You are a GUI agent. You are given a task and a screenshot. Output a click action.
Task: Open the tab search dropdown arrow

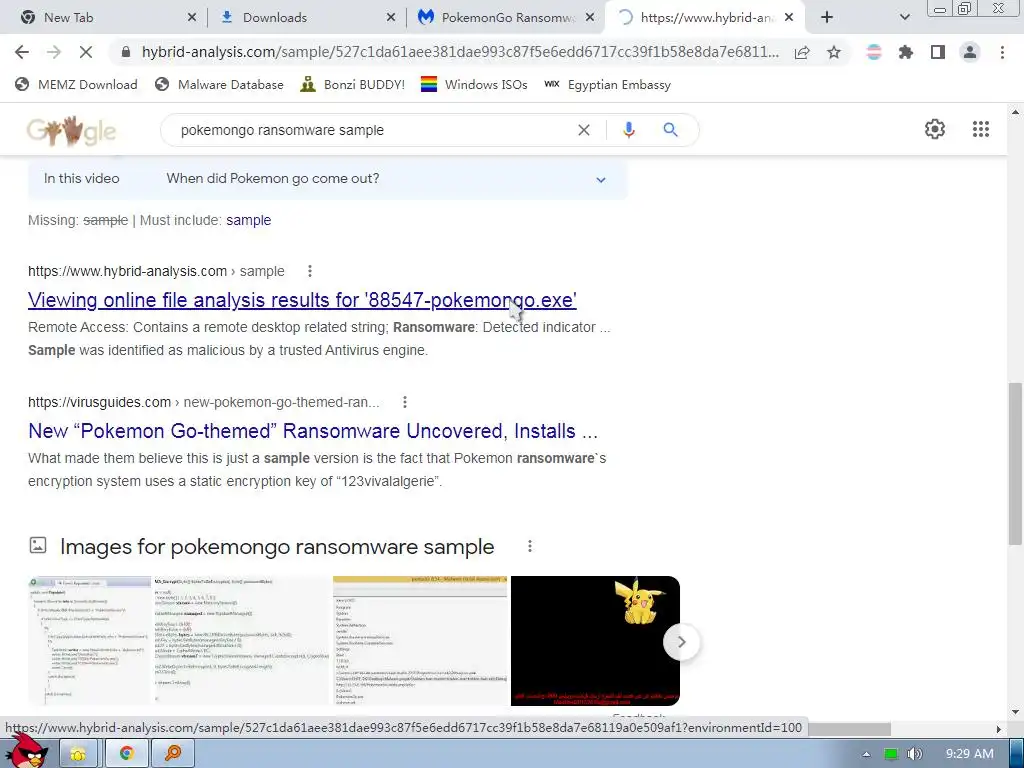tap(904, 18)
